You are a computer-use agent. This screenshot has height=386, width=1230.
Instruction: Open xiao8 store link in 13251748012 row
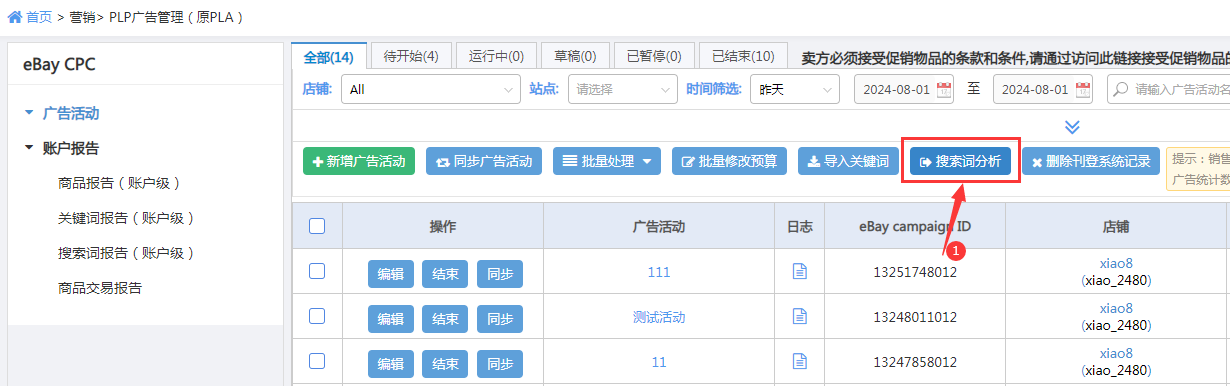[1116, 264]
